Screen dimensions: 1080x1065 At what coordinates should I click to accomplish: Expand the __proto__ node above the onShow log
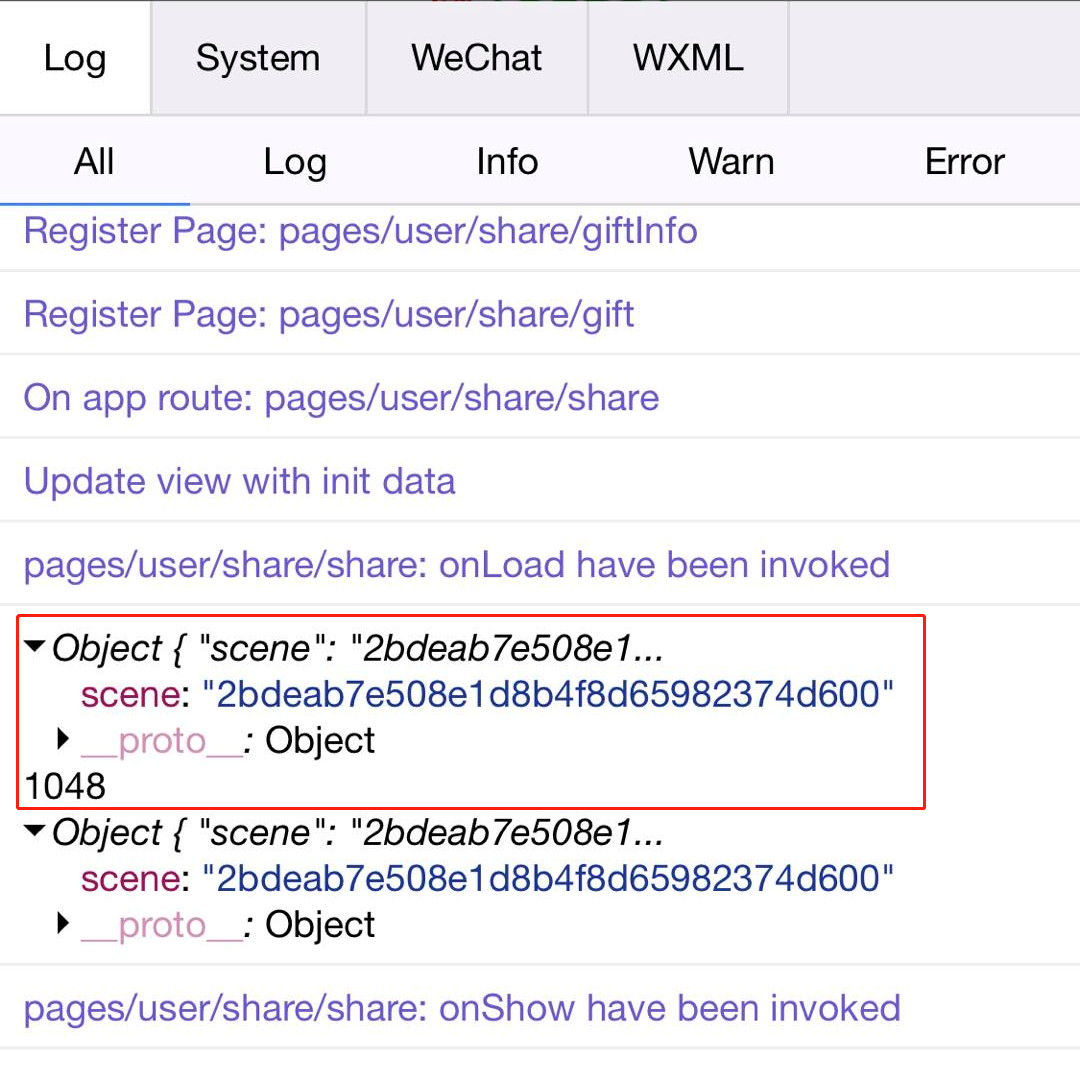[64, 924]
